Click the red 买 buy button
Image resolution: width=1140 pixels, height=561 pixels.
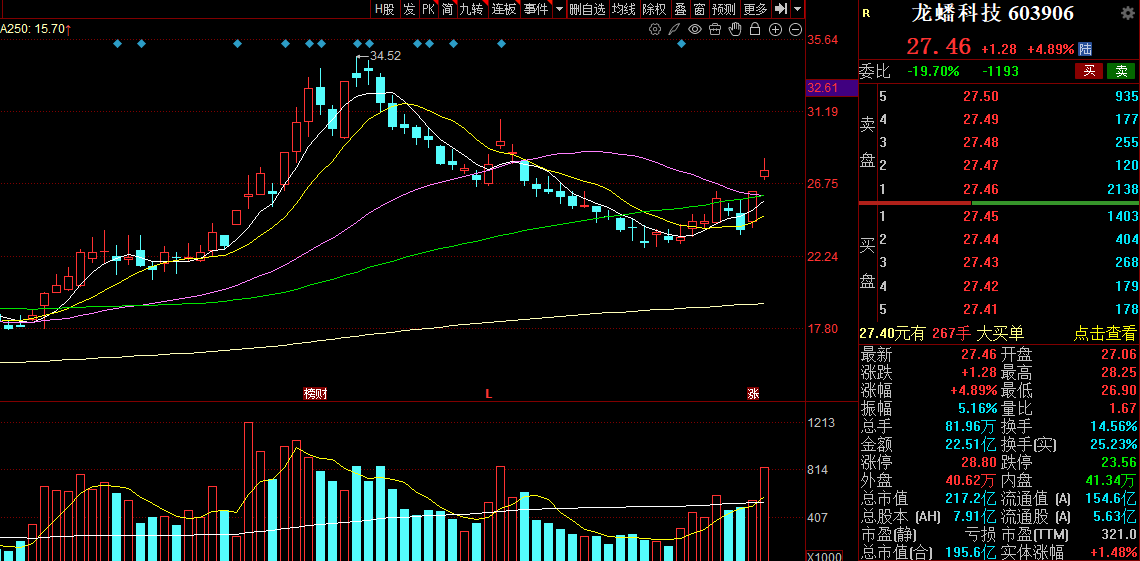(x=1089, y=70)
